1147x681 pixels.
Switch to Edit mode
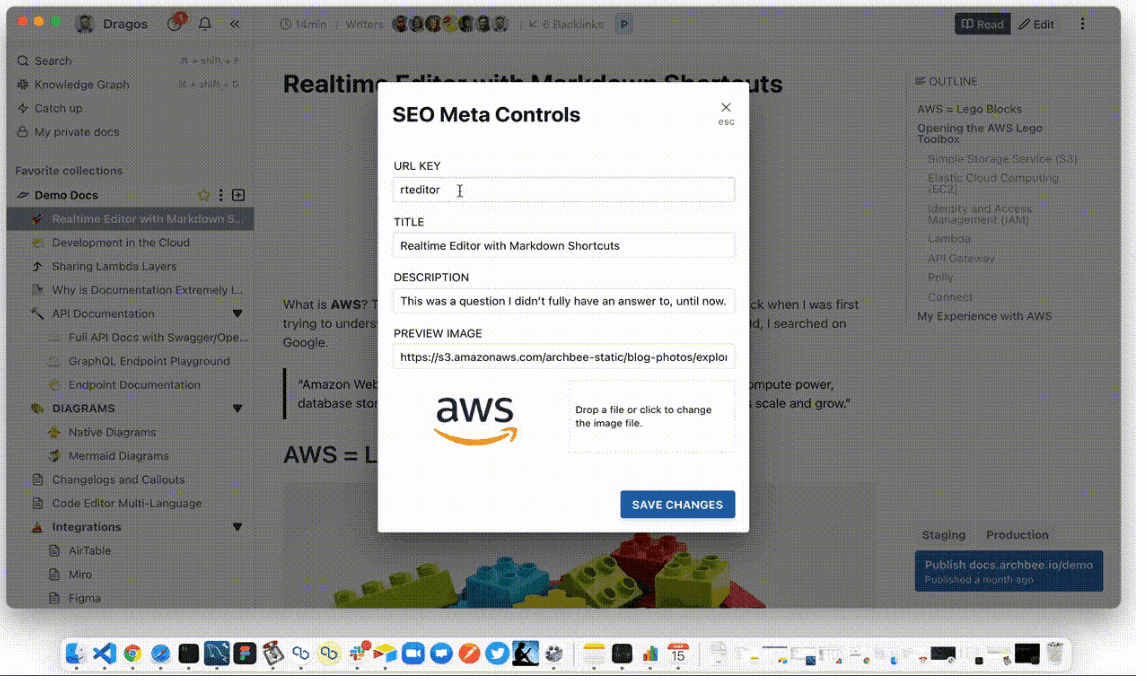(1036, 24)
